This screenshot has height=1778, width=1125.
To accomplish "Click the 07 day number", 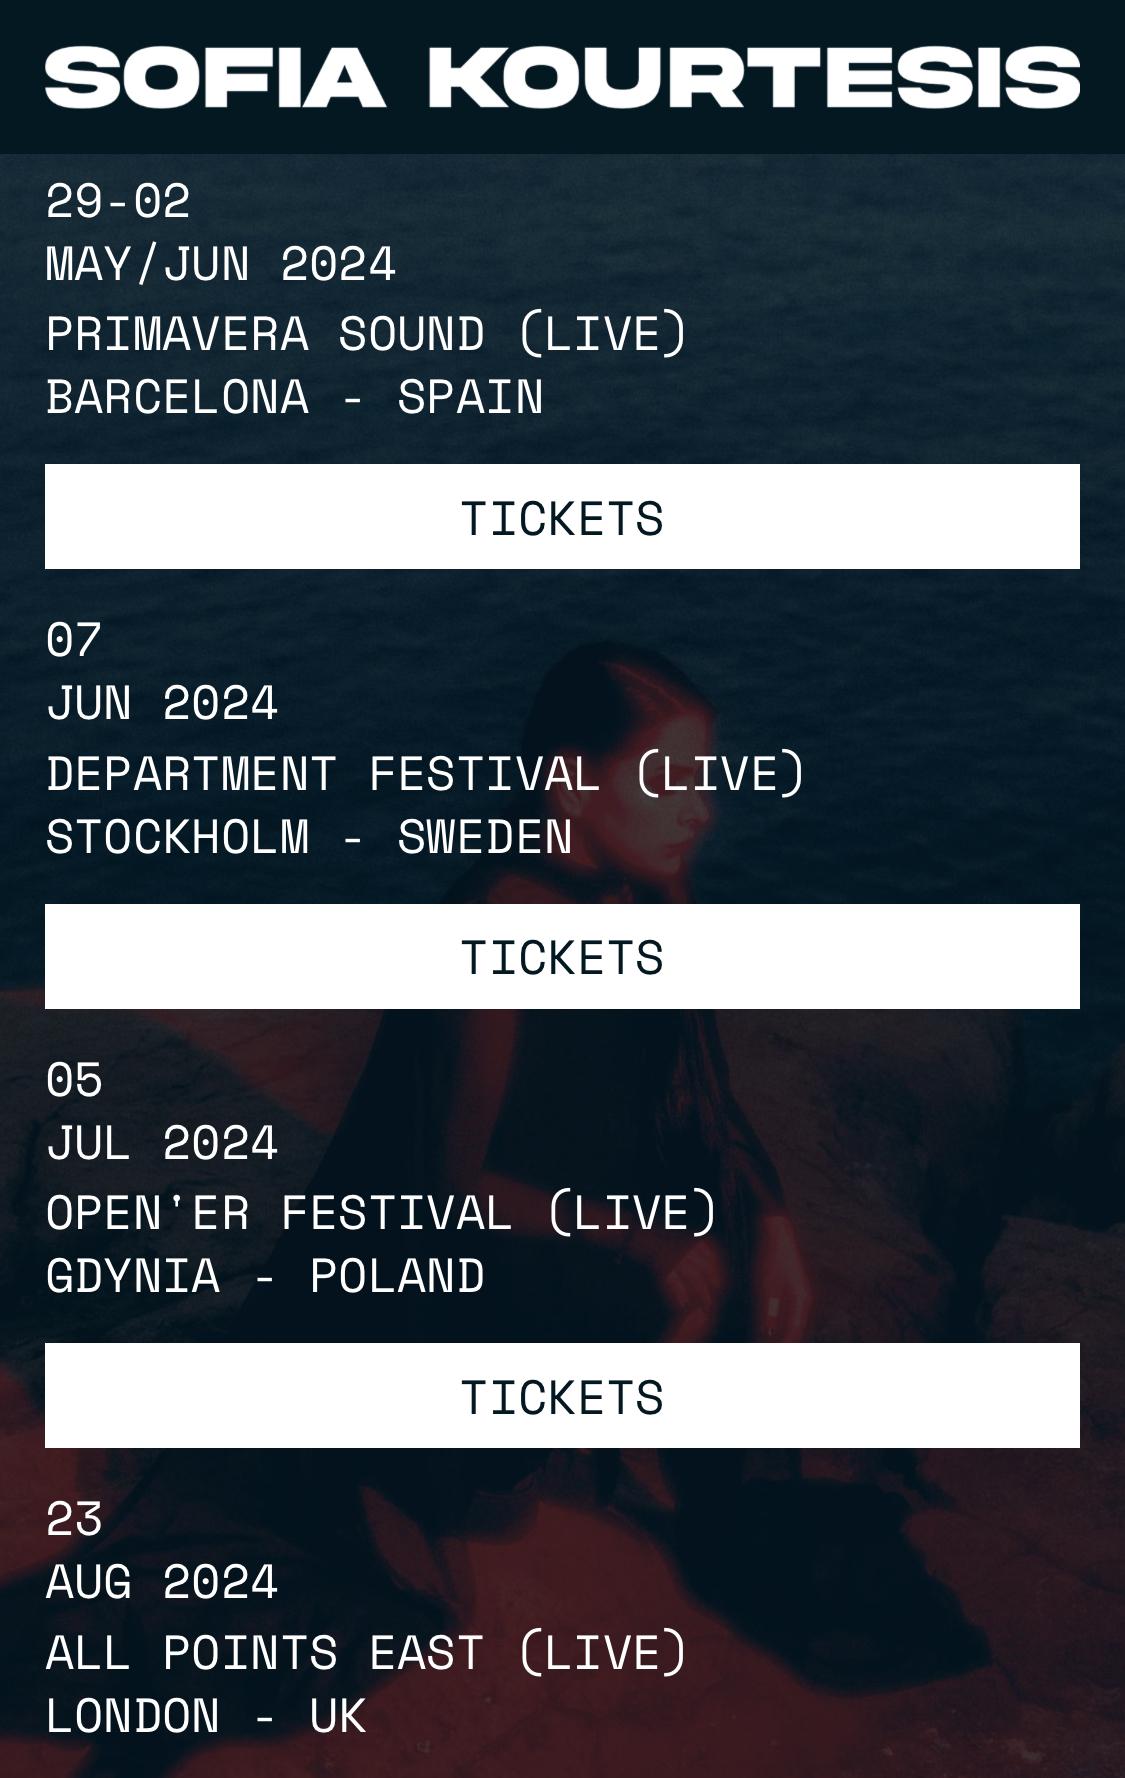I will pyautogui.click(x=74, y=641).
